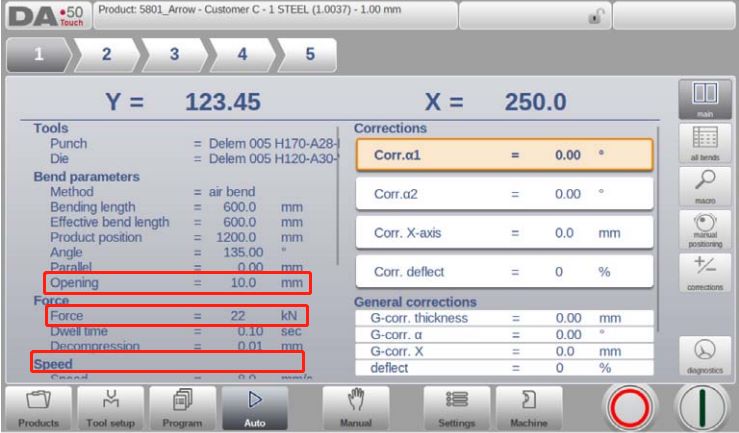This screenshot has width=739, height=433.
Task: Click the Opening 10.0 value
Action: pos(243,283)
